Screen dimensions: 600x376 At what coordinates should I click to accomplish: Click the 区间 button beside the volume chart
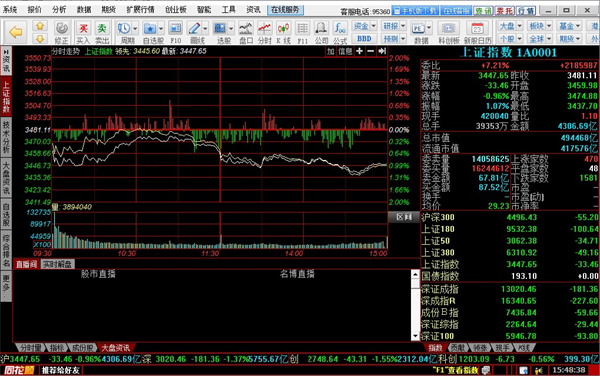click(404, 217)
